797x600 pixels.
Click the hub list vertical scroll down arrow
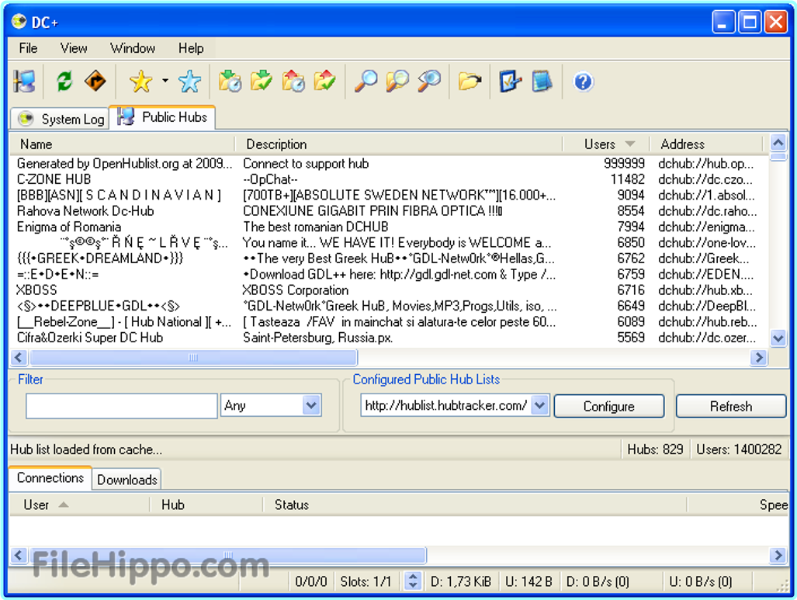[778, 338]
